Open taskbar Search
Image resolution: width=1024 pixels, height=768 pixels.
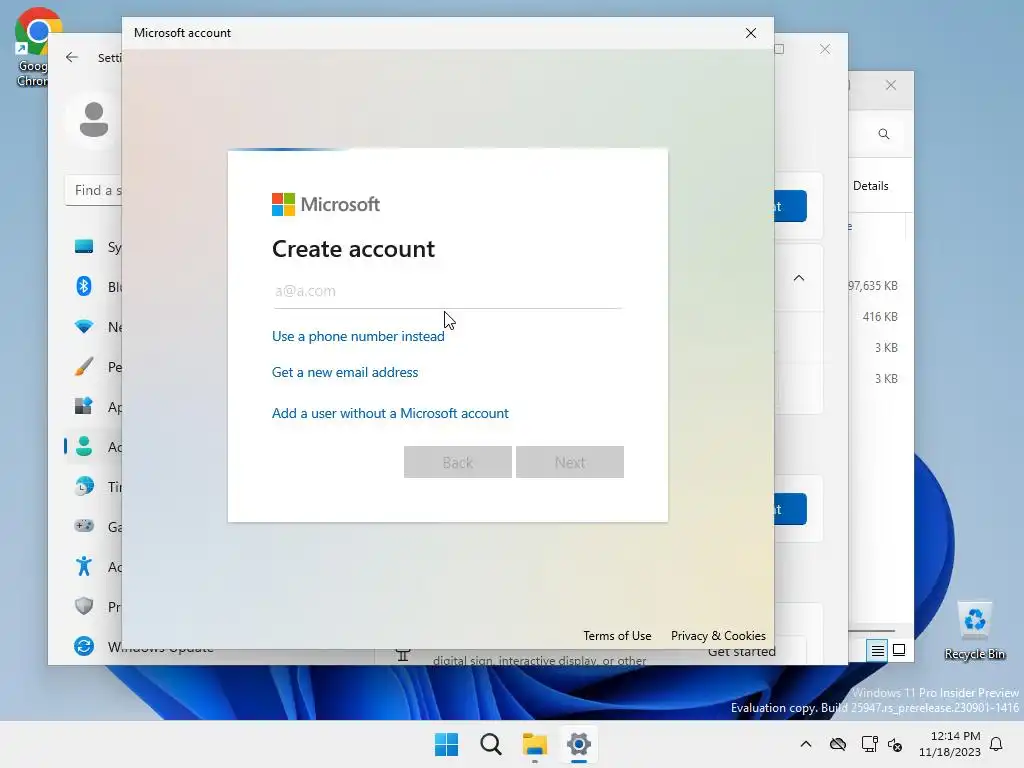[x=490, y=744]
